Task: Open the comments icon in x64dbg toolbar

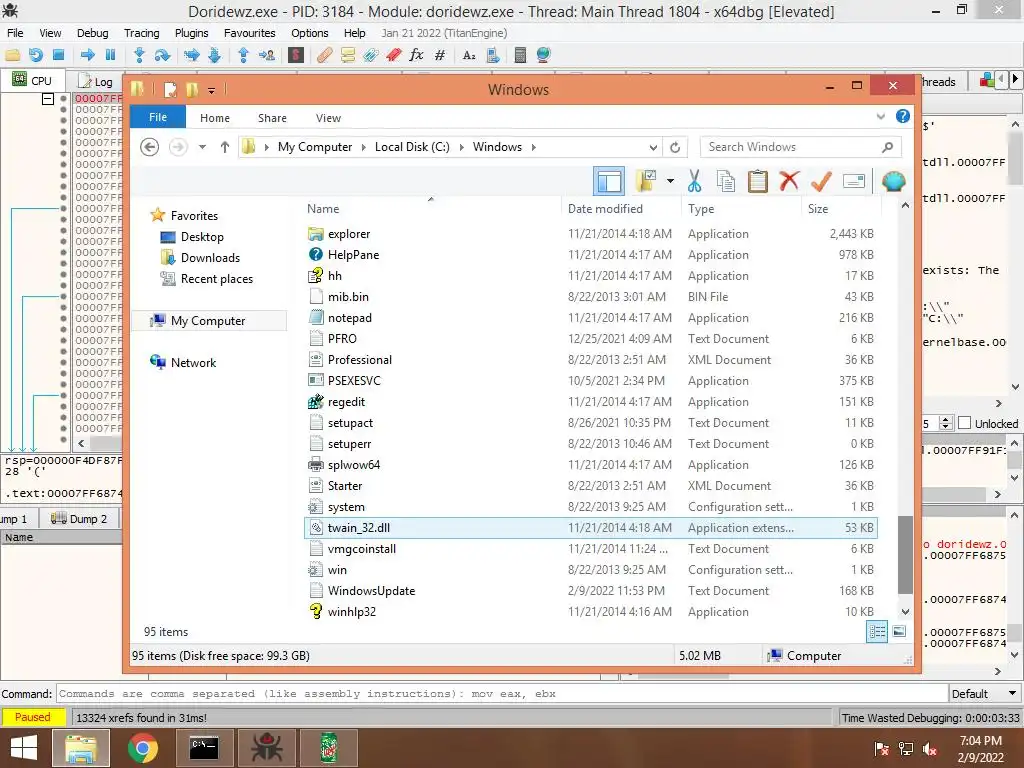Action: click(x=347, y=56)
